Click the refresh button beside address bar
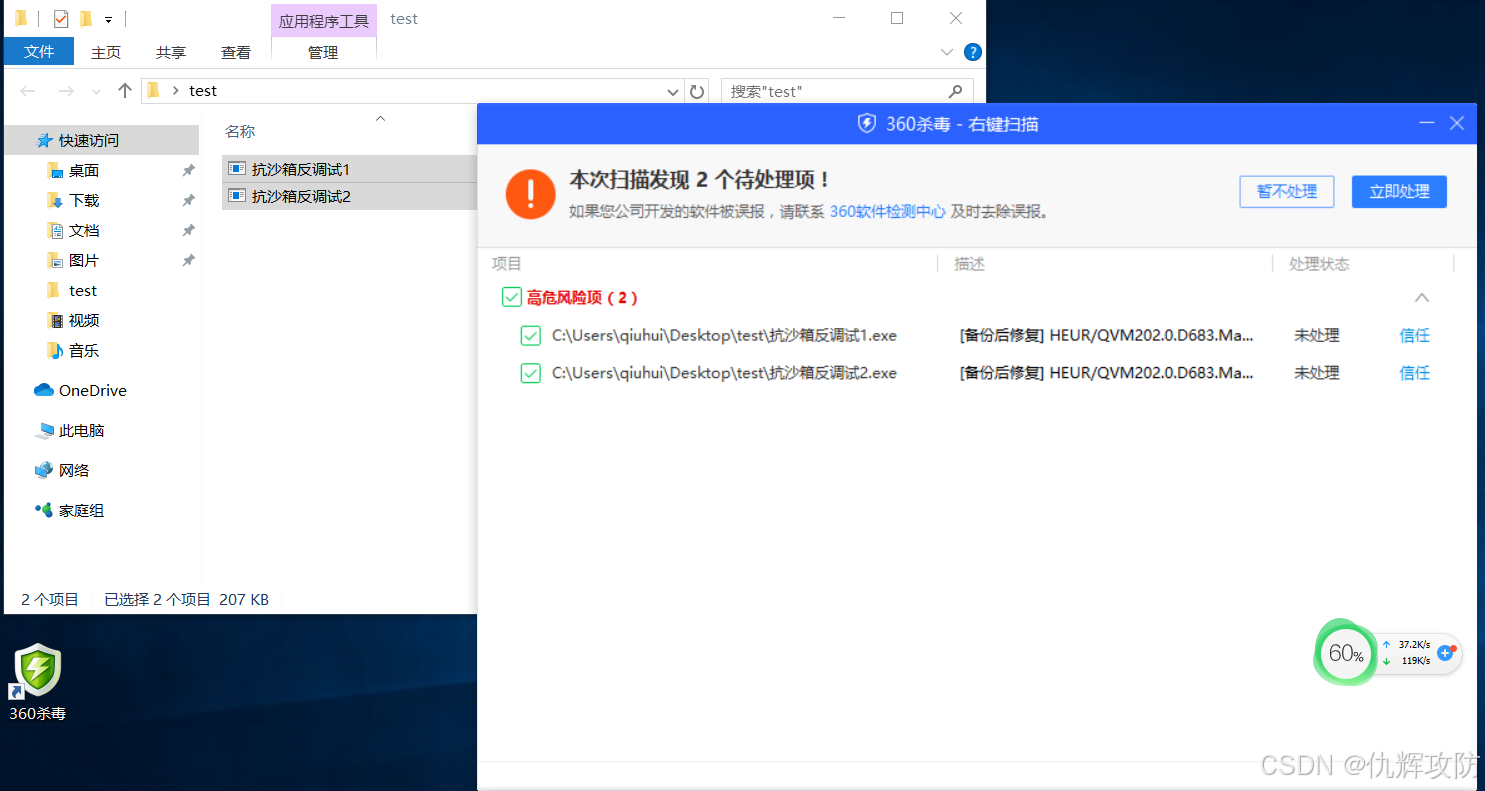 click(x=698, y=91)
